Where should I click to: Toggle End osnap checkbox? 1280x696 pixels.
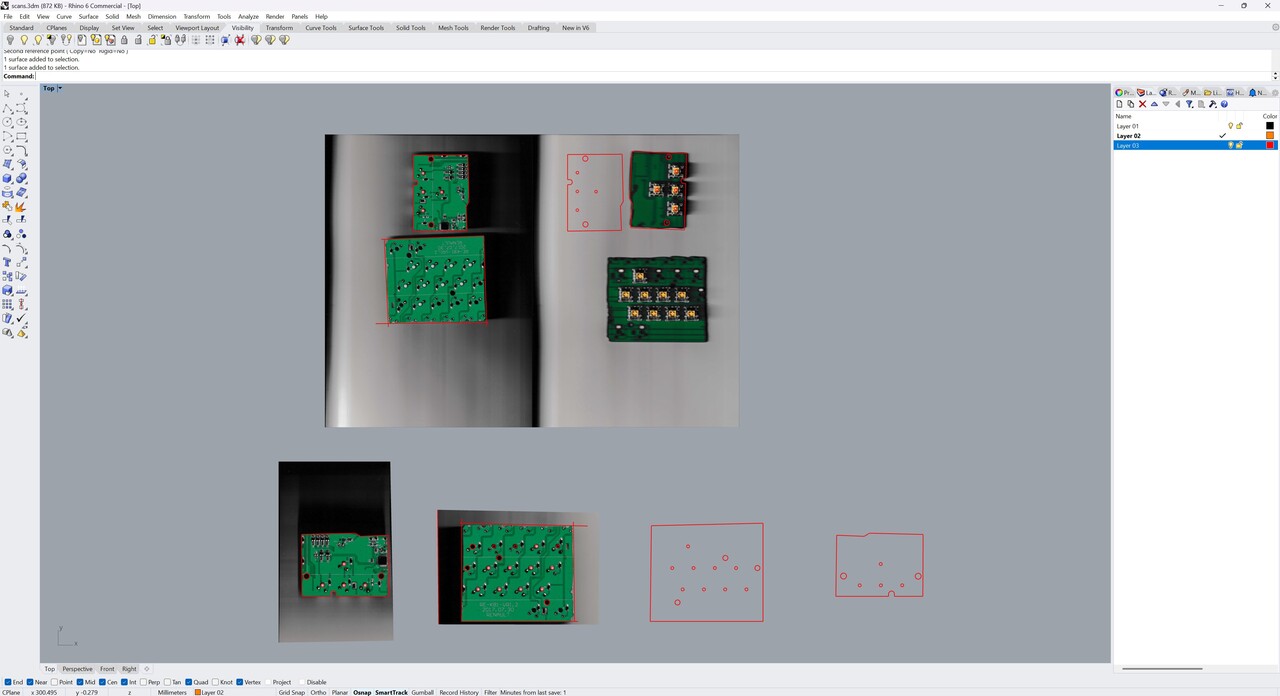[8, 682]
